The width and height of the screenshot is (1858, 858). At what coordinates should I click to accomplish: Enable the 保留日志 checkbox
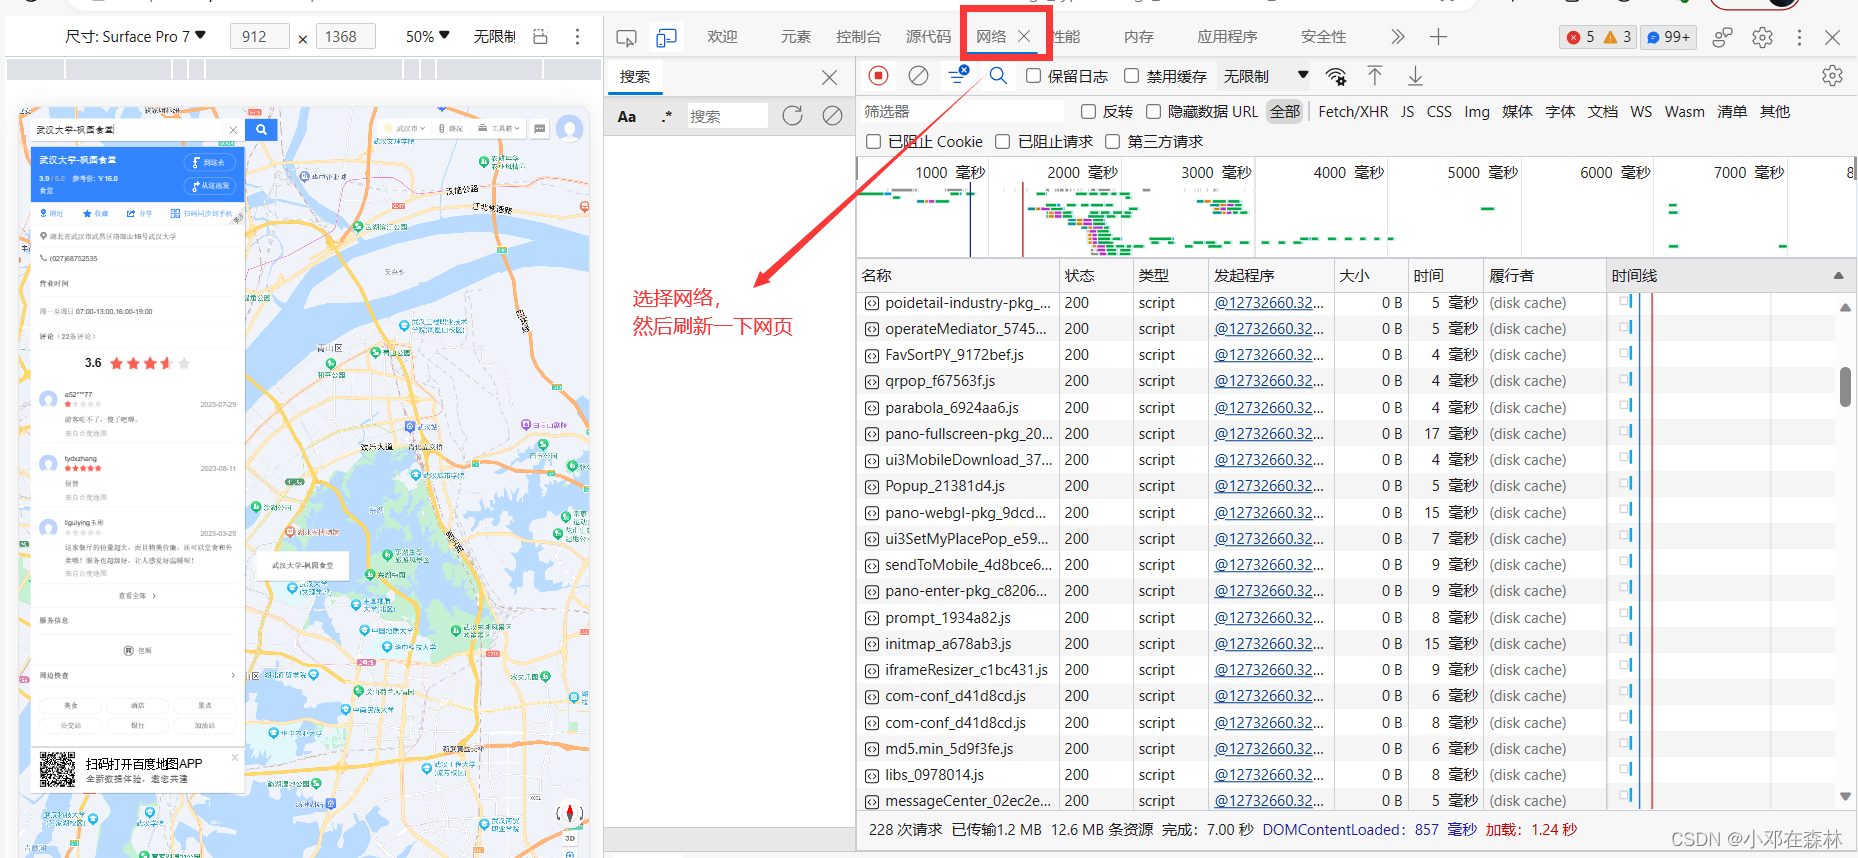coord(1034,76)
